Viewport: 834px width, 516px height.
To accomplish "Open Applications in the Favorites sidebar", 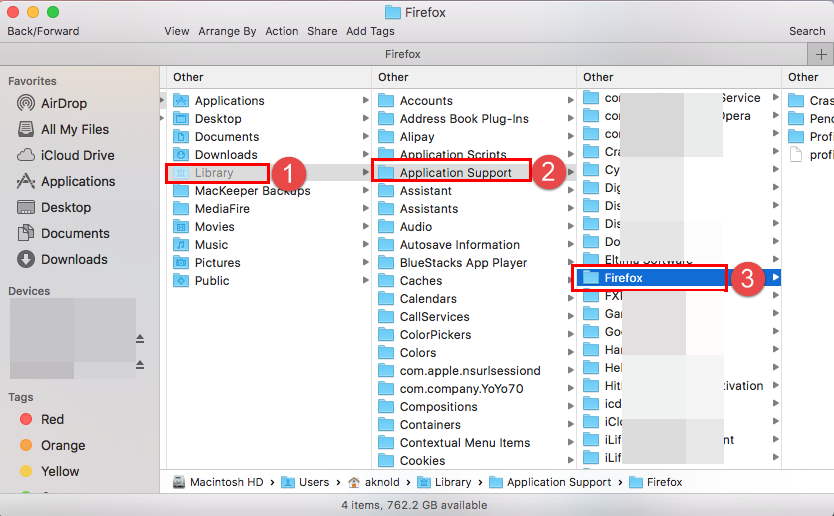I will pos(66,181).
